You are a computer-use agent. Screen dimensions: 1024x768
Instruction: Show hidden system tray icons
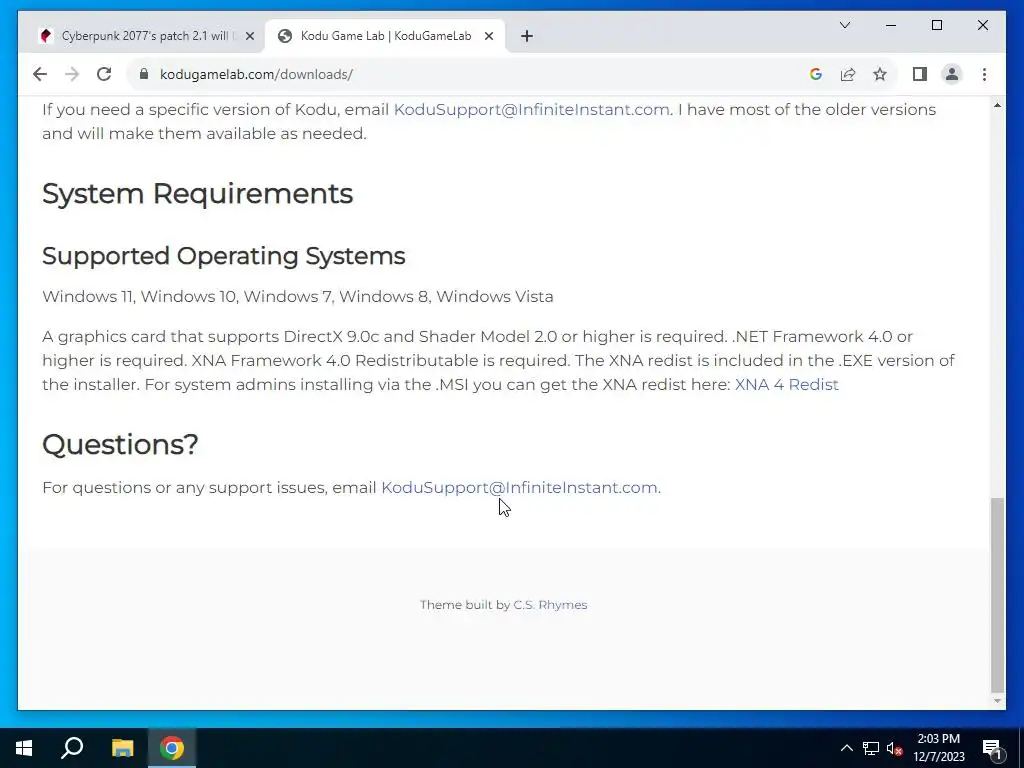(846, 748)
